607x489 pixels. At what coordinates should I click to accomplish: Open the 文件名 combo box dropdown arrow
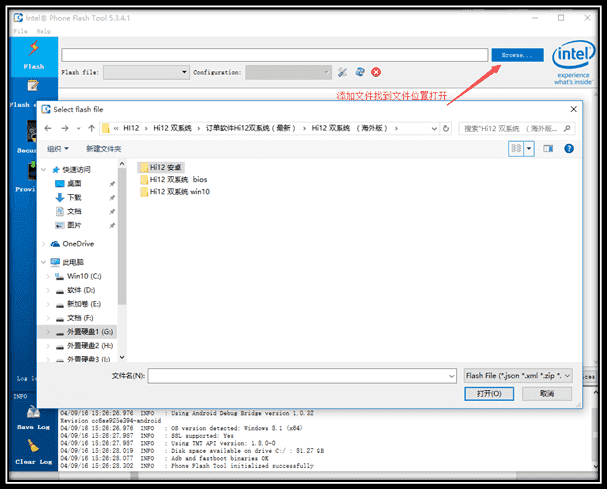[x=451, y=376]
